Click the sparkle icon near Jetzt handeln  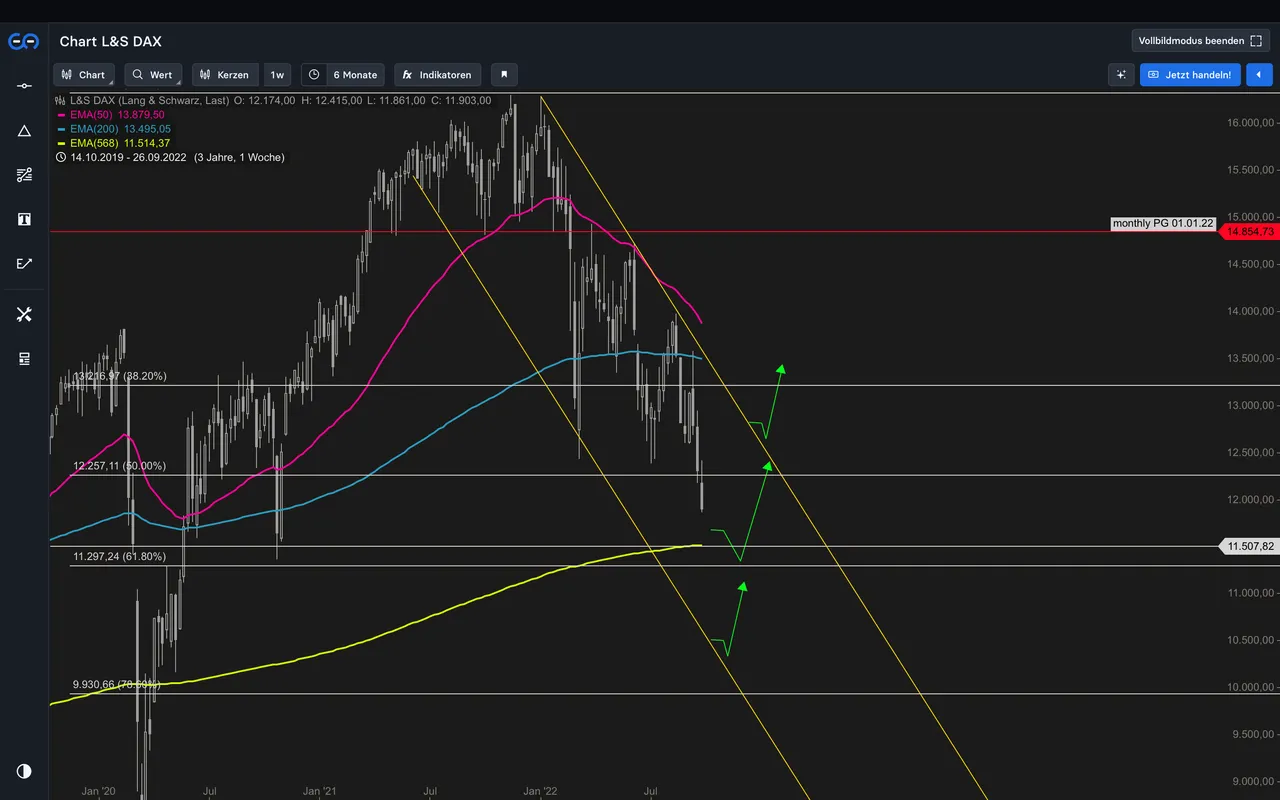(1121, 75)
